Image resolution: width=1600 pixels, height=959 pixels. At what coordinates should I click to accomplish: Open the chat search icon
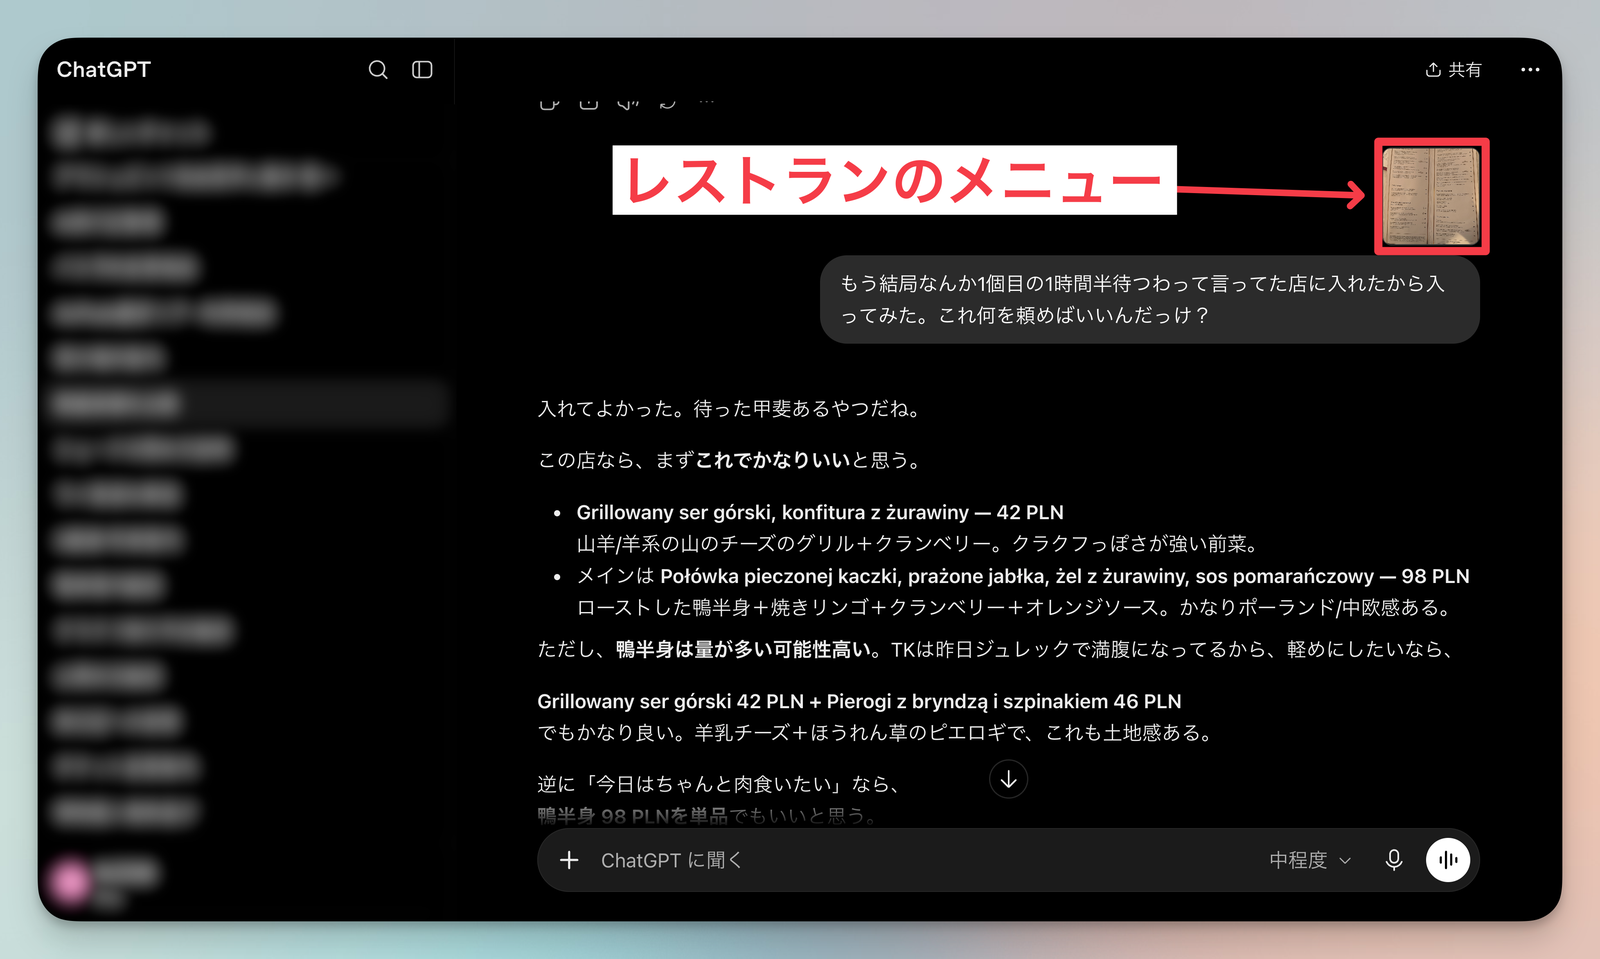tap(378, 70)
